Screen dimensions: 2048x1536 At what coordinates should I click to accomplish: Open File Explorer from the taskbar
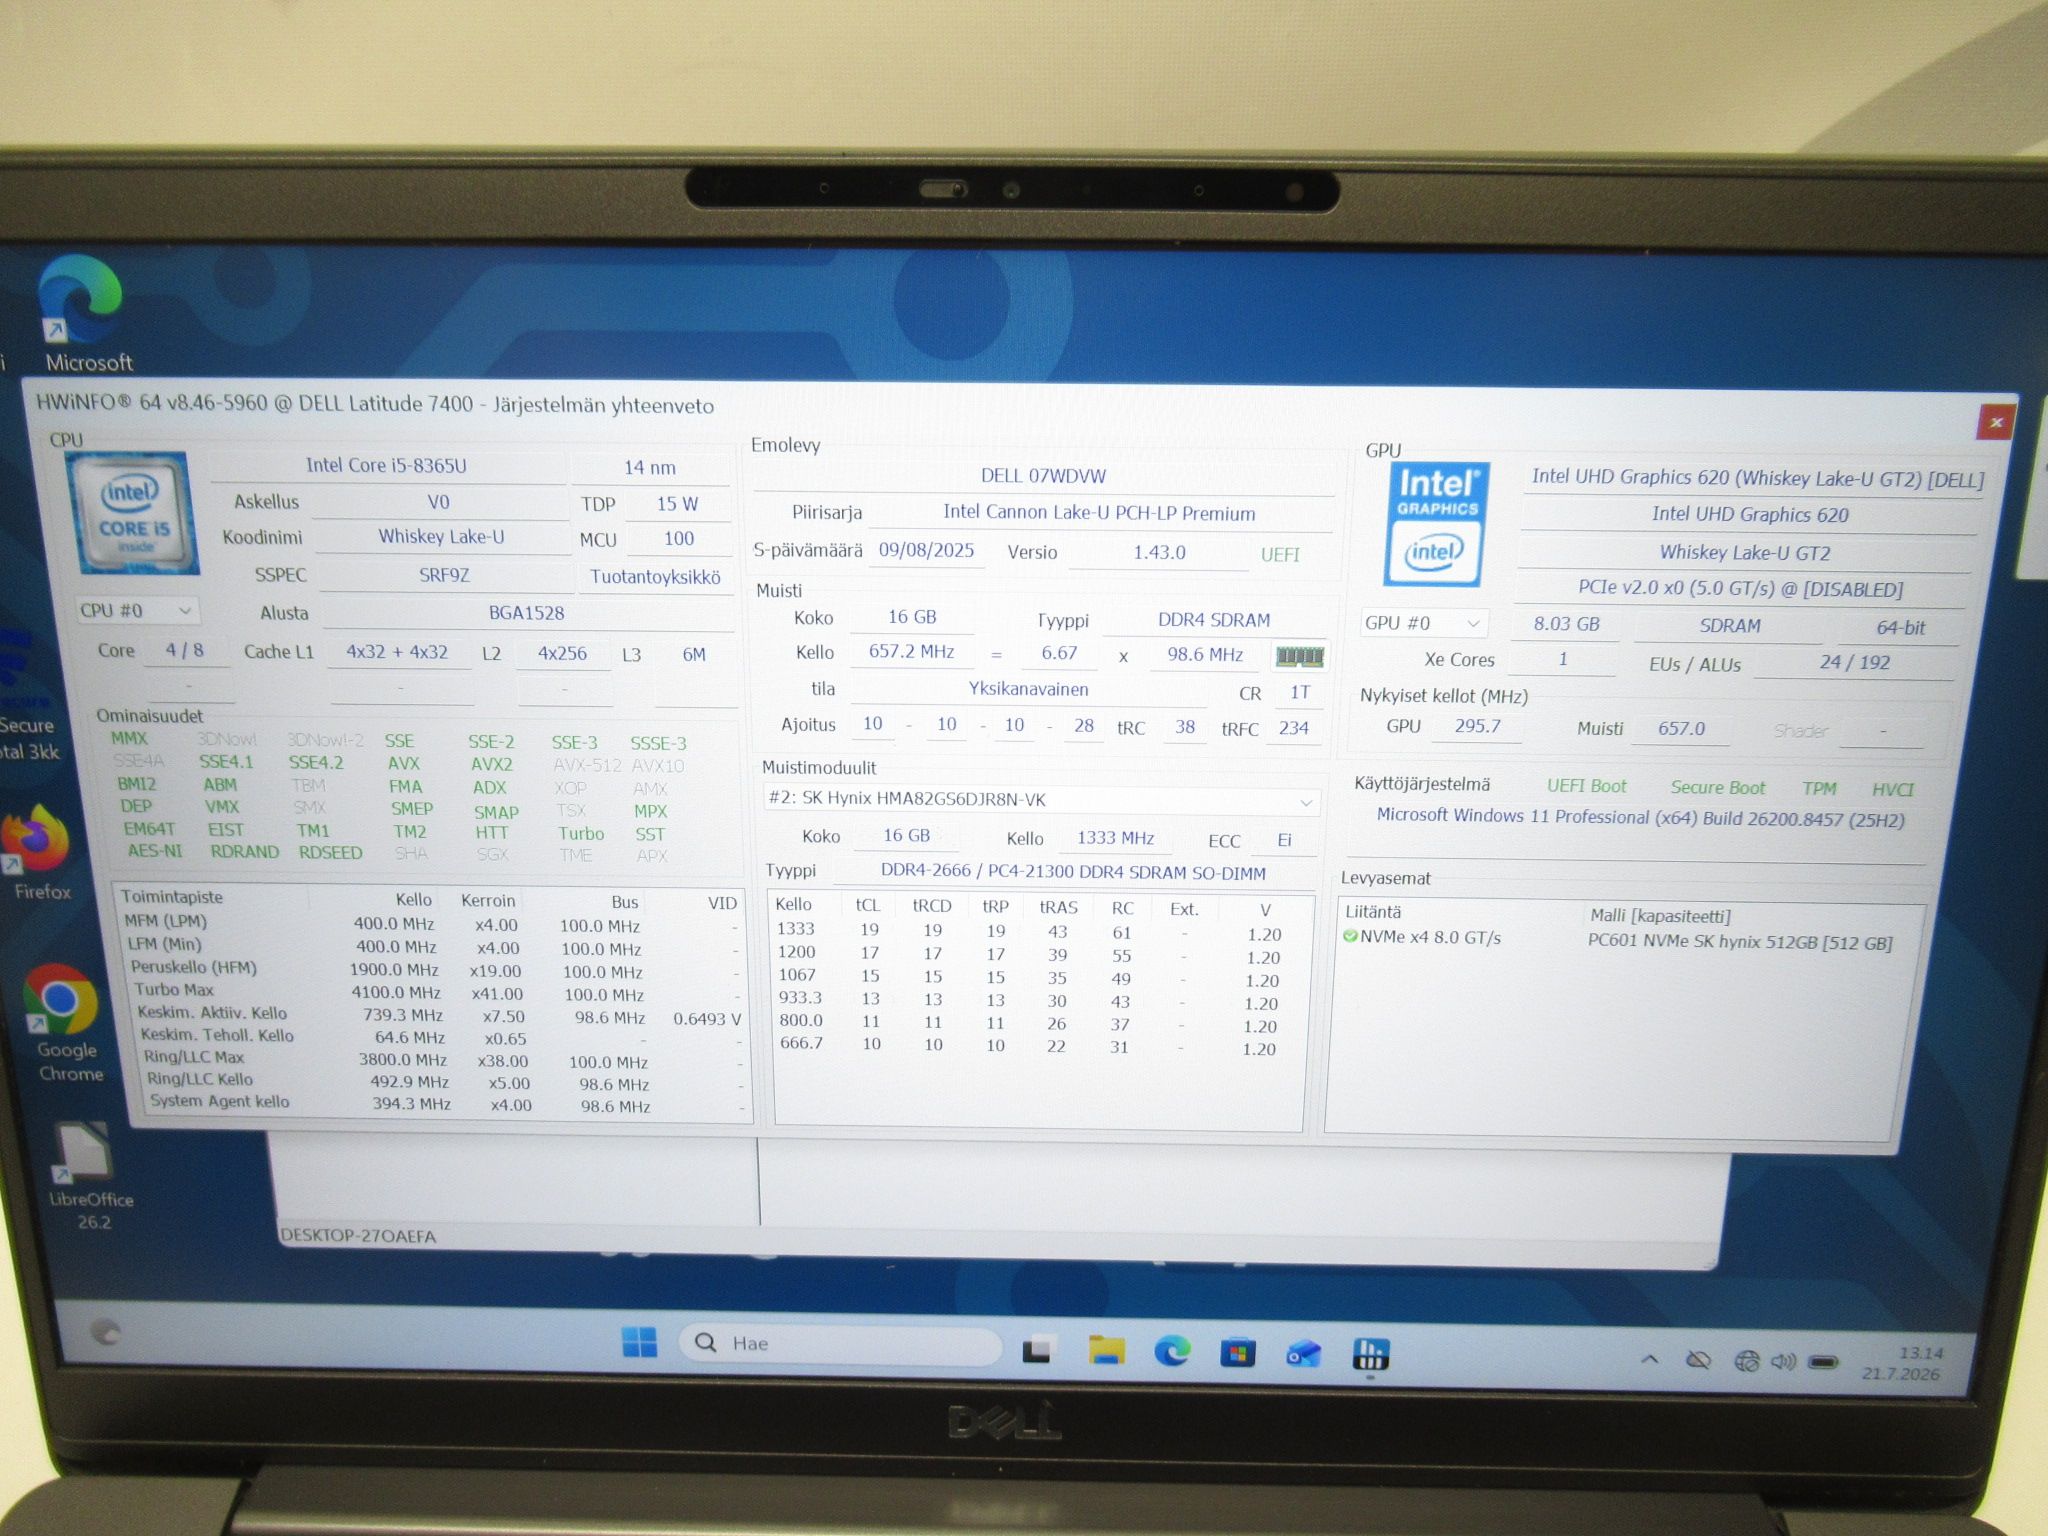pyautogui.click(x=1106, y=1351)
